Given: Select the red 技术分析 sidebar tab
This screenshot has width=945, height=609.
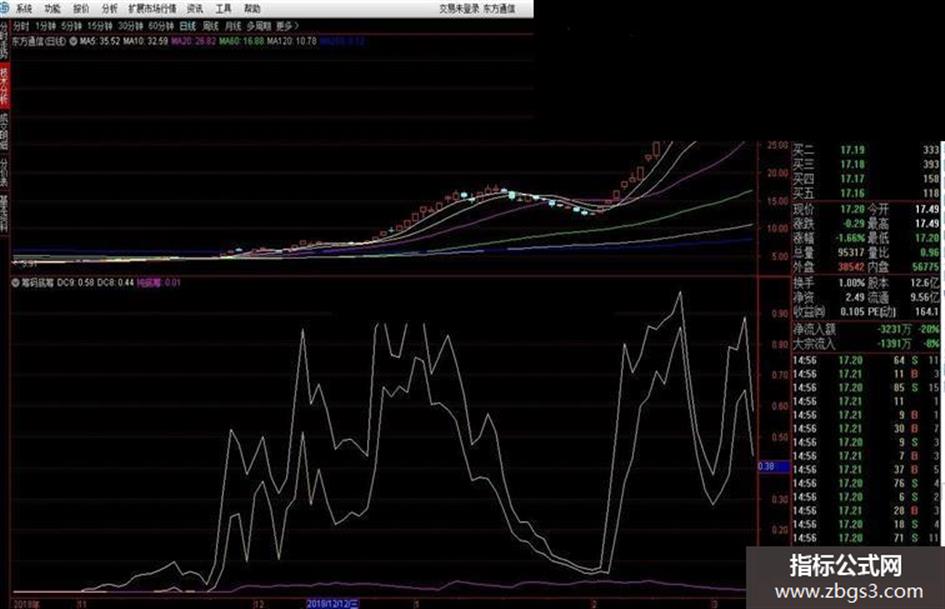Looking at the screenshot, I should [x=4, y=85].
